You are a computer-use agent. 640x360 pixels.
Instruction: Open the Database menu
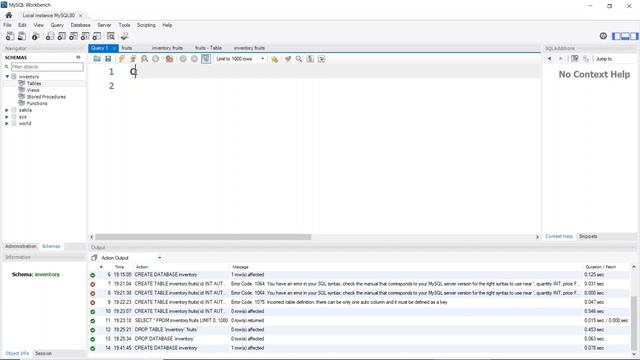pyautogui.click(x=80, y=25)
